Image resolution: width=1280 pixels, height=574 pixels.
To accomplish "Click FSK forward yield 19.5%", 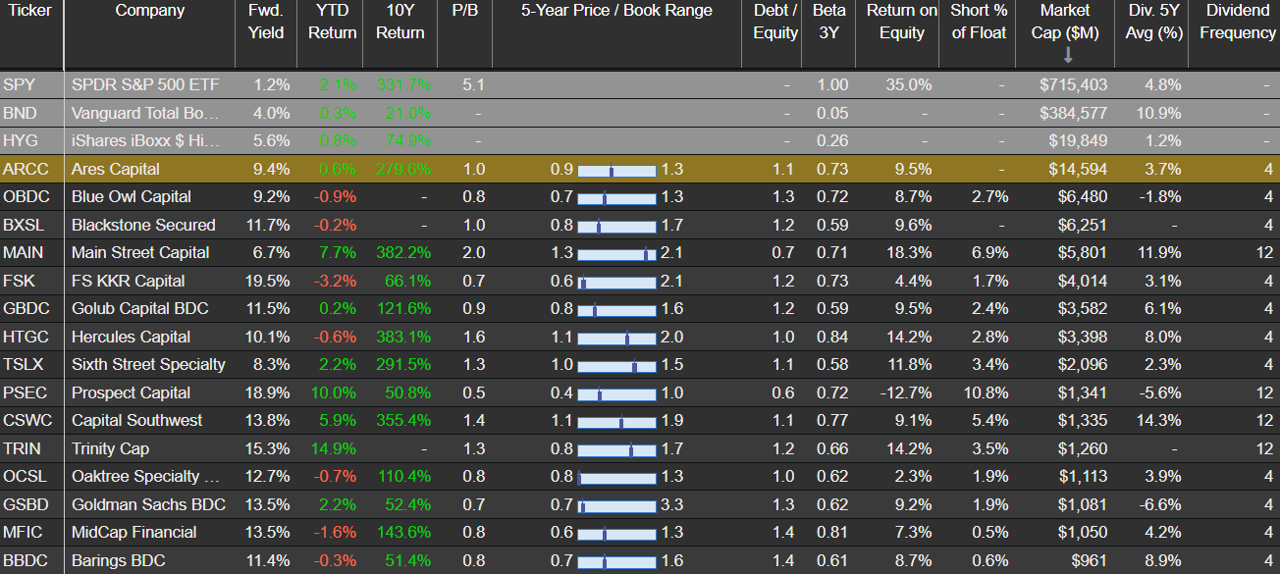I will click(268, 281).
